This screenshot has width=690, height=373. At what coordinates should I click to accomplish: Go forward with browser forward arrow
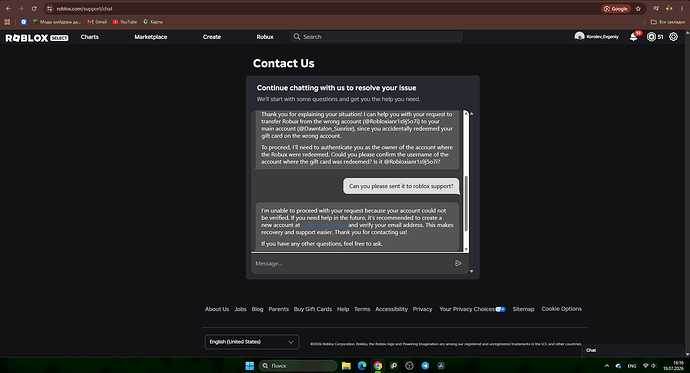tap(21, 8)
